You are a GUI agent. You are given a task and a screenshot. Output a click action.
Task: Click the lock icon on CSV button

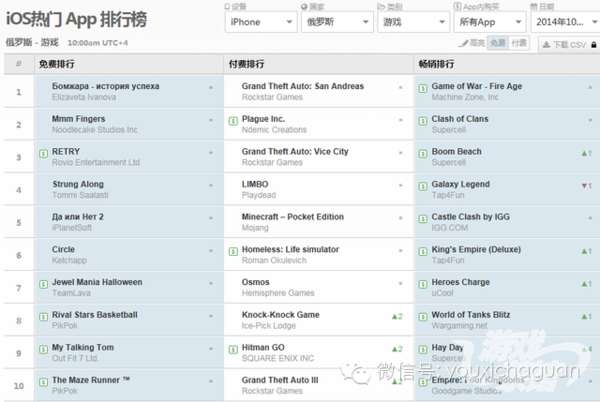coord(593,45)
